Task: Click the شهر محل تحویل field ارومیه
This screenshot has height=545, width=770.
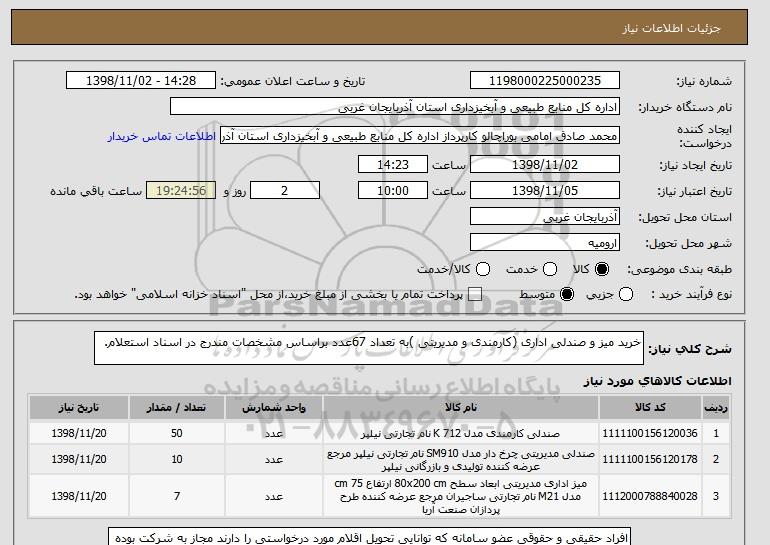Action: [x=545, y=243]
